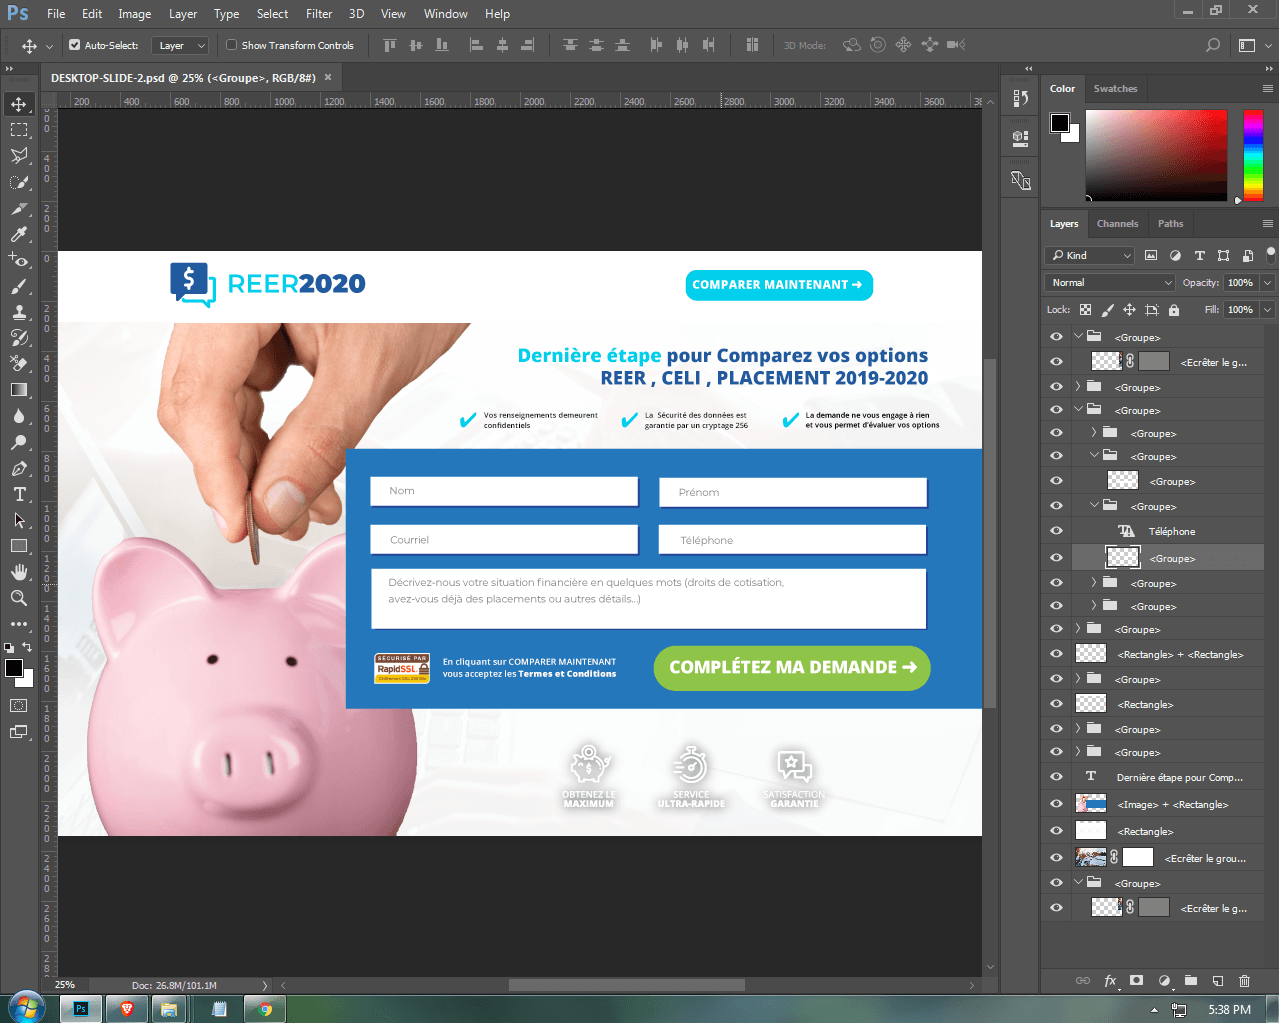Screen dimensions: 1279x1023
Task: Switch to the Swatches tab
Action: tap(1115, 89)
